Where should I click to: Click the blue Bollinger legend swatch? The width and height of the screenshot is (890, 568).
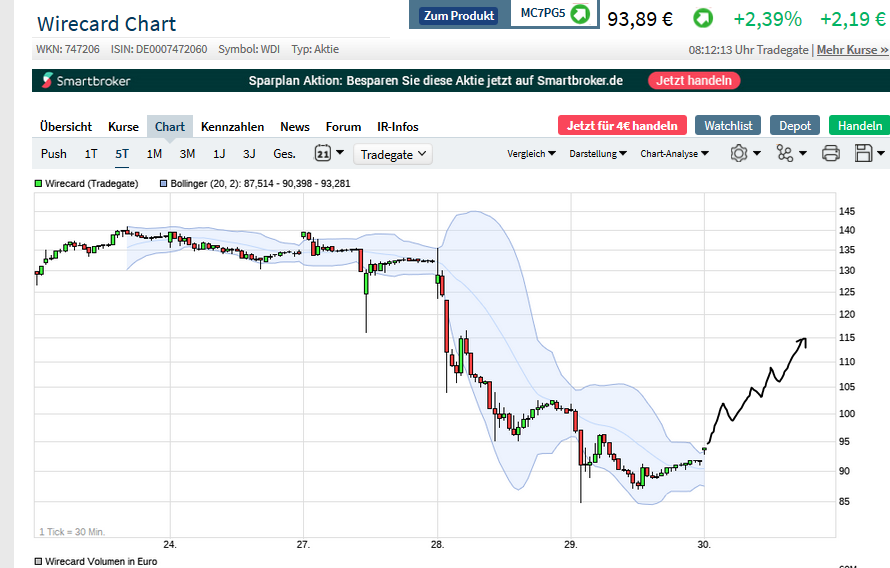point(163,184)
